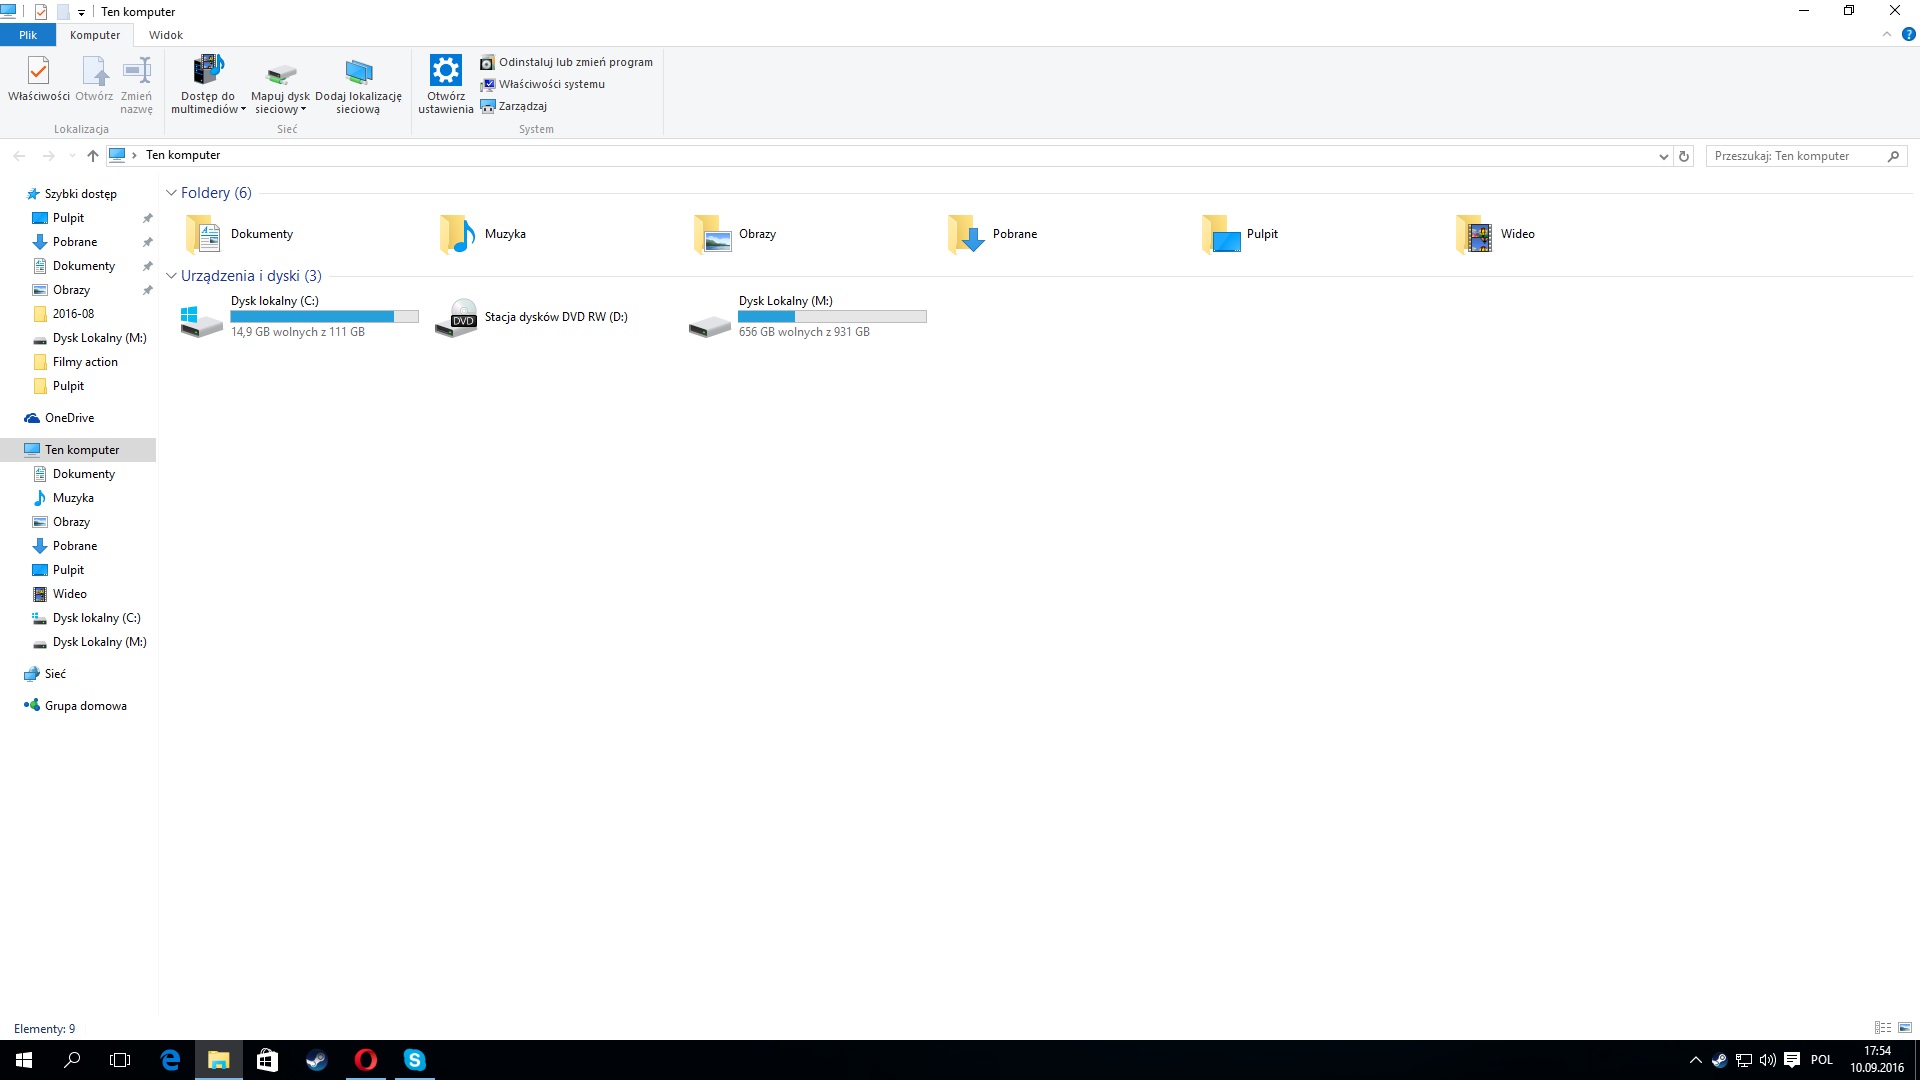Switch to details view layout icon

pyautogui.click(x=1883, y=1028)
